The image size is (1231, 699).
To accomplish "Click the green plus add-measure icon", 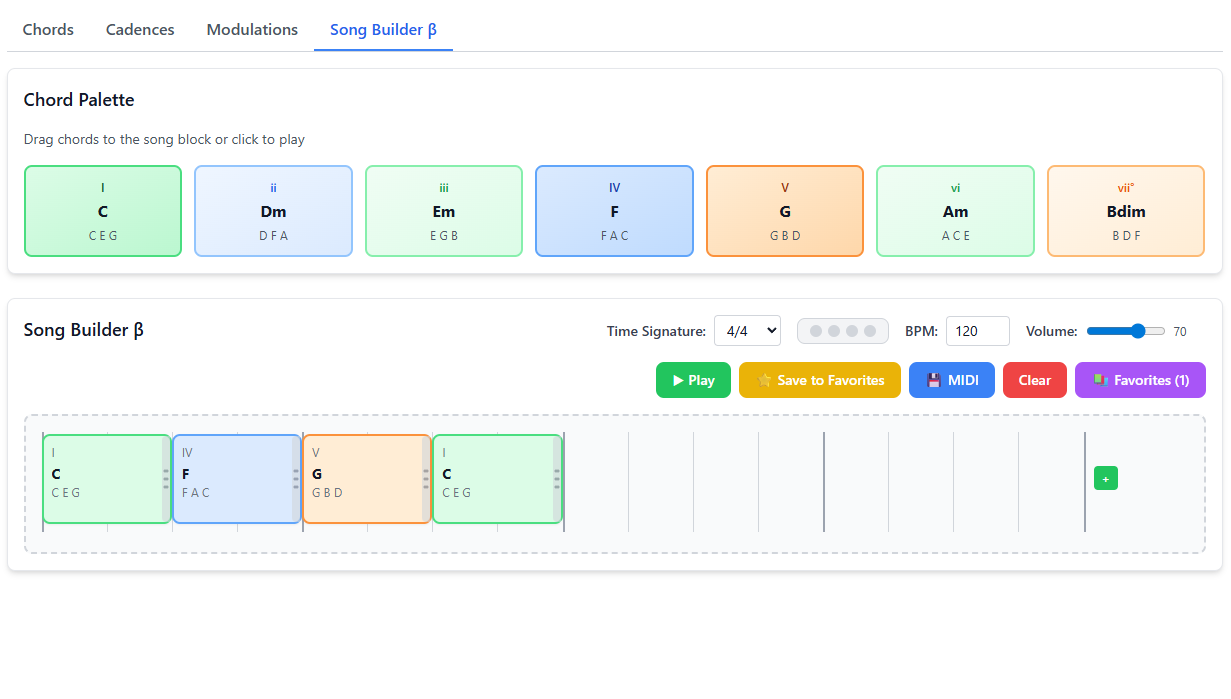I will click(1105, 479).
